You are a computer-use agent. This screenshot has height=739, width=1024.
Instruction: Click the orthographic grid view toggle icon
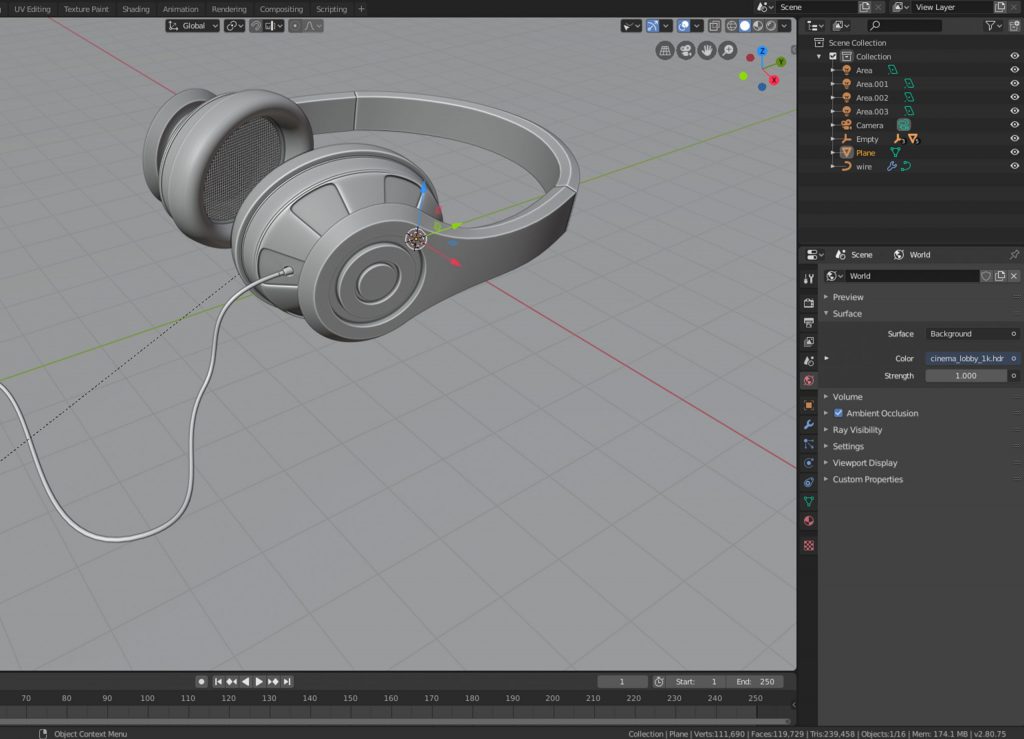point(665,50)
